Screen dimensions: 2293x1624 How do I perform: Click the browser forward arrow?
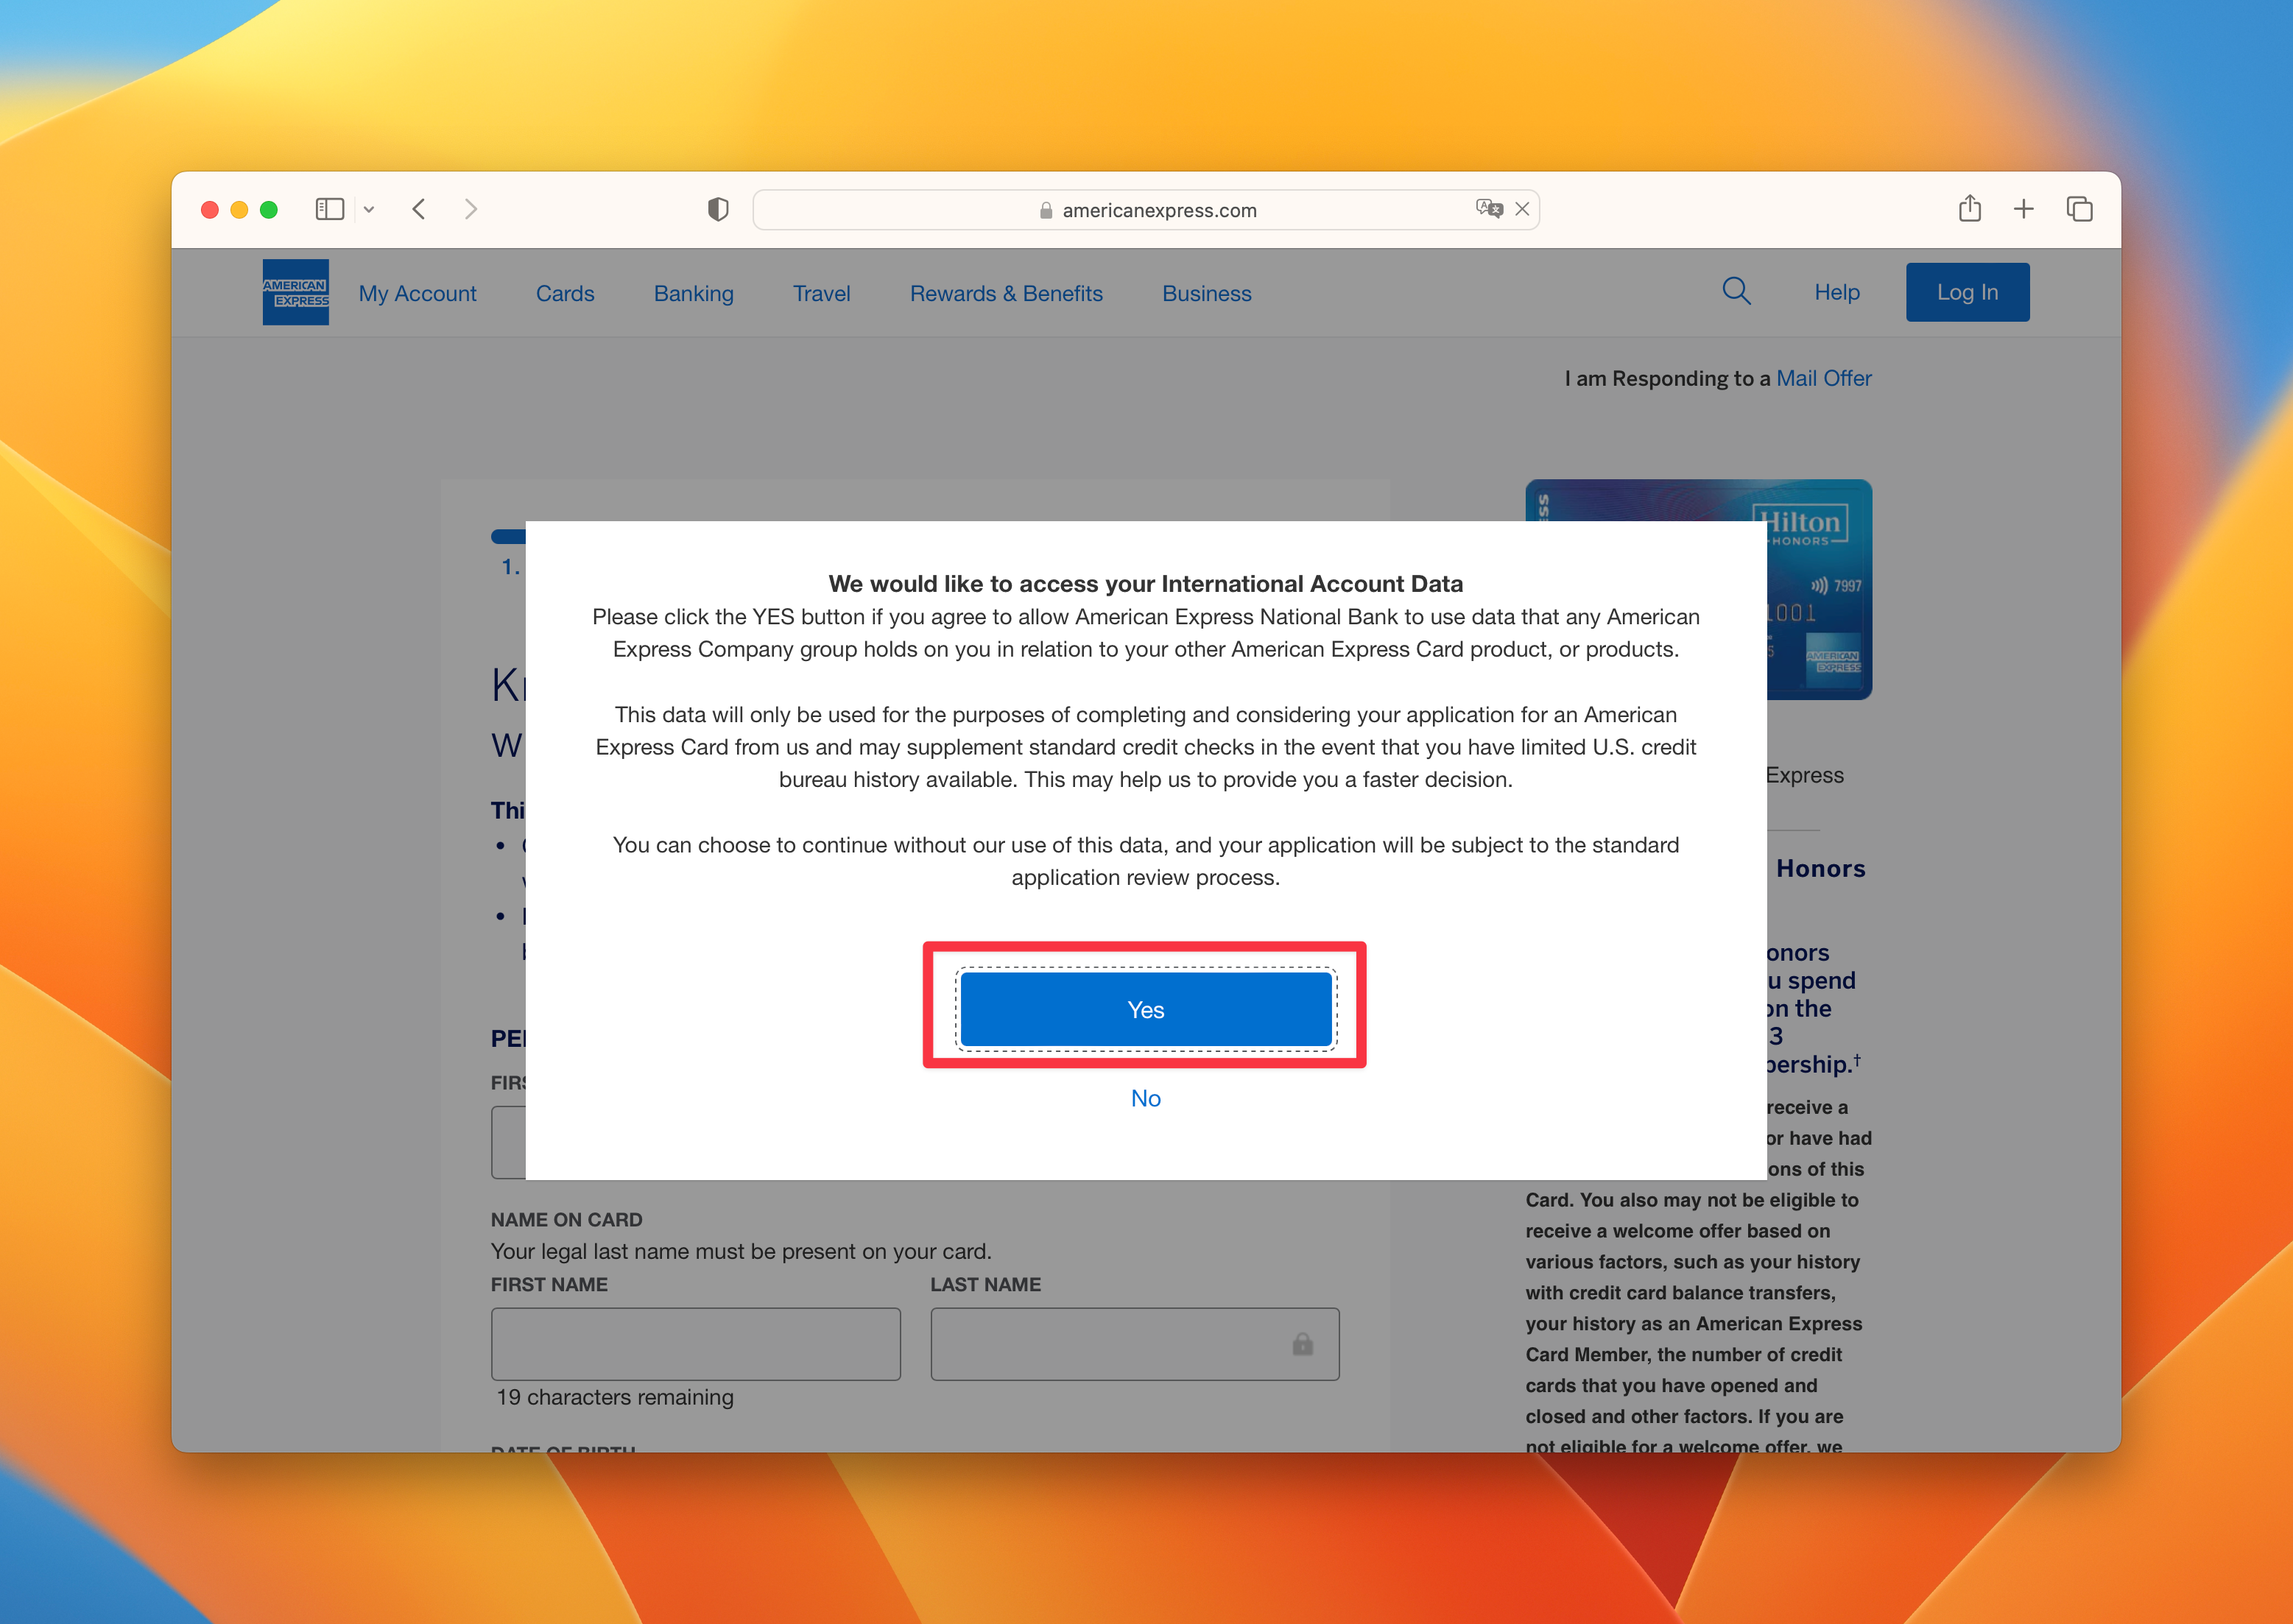pyautogui.click(x=471, y=209)
